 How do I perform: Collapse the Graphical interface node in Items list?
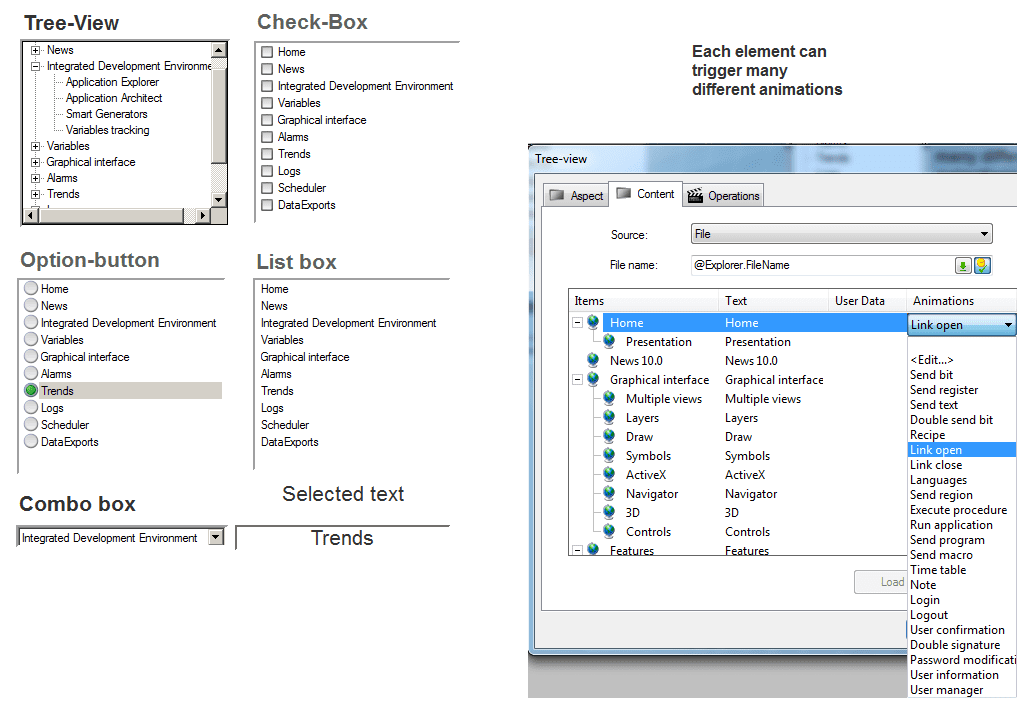[577, 380]
